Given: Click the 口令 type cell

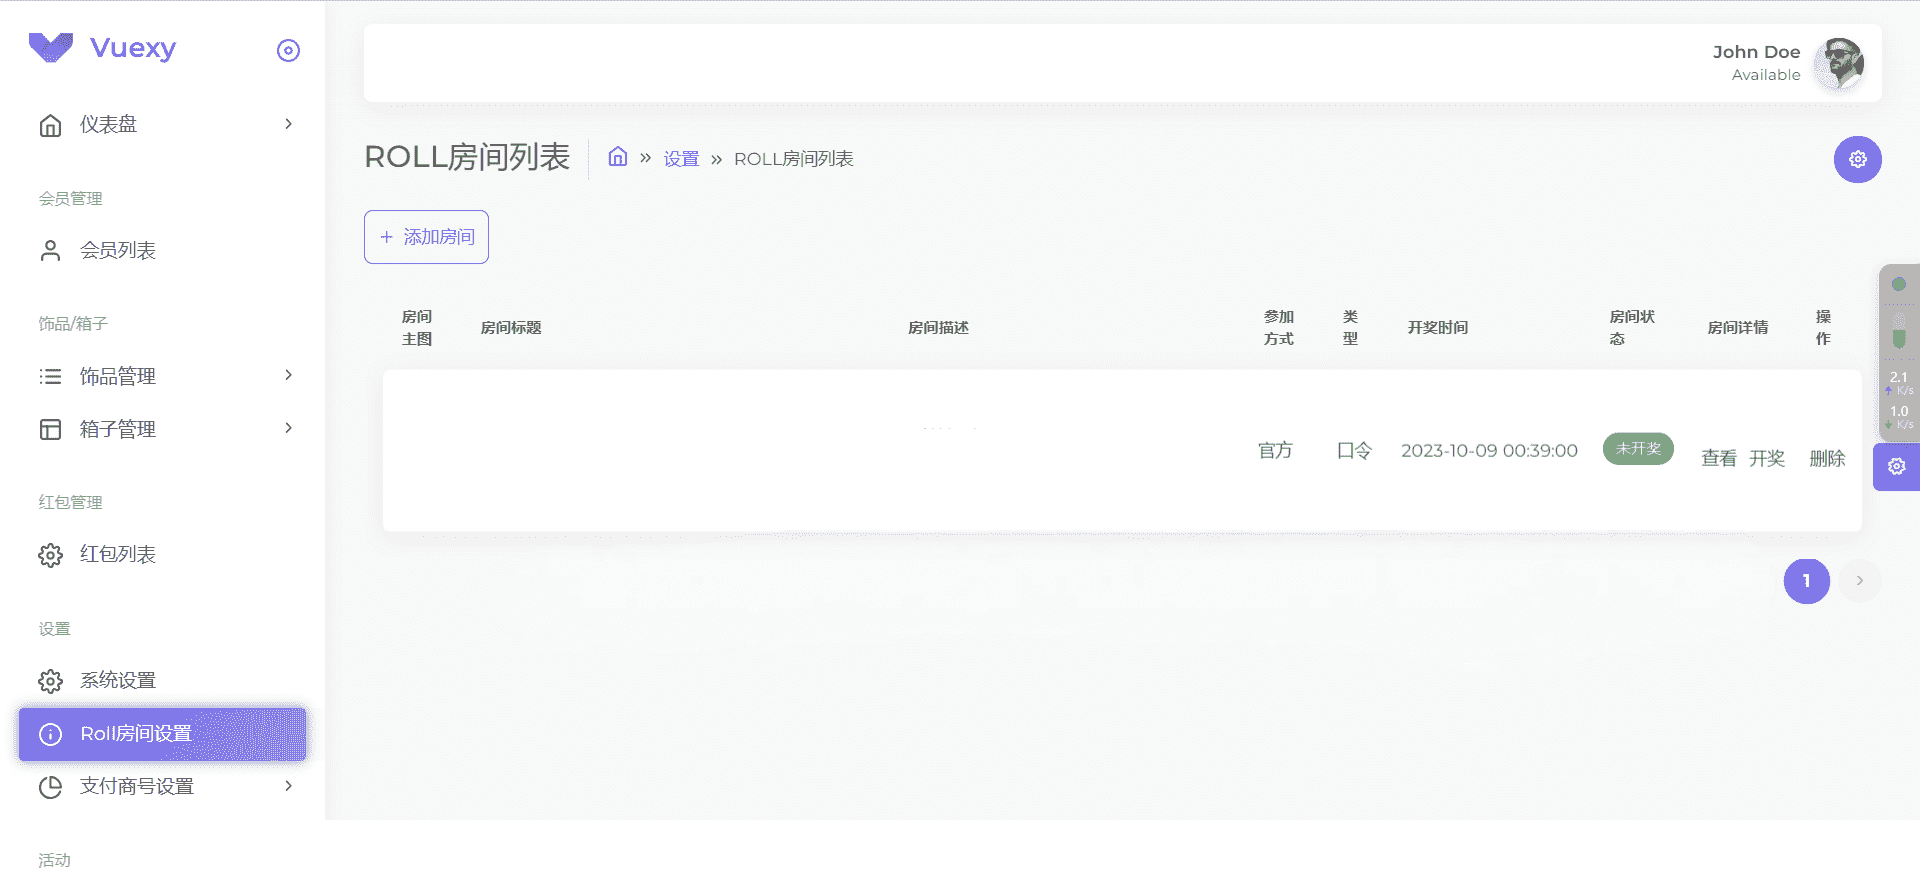Looking at the screenshot, I should (1354, 451).
